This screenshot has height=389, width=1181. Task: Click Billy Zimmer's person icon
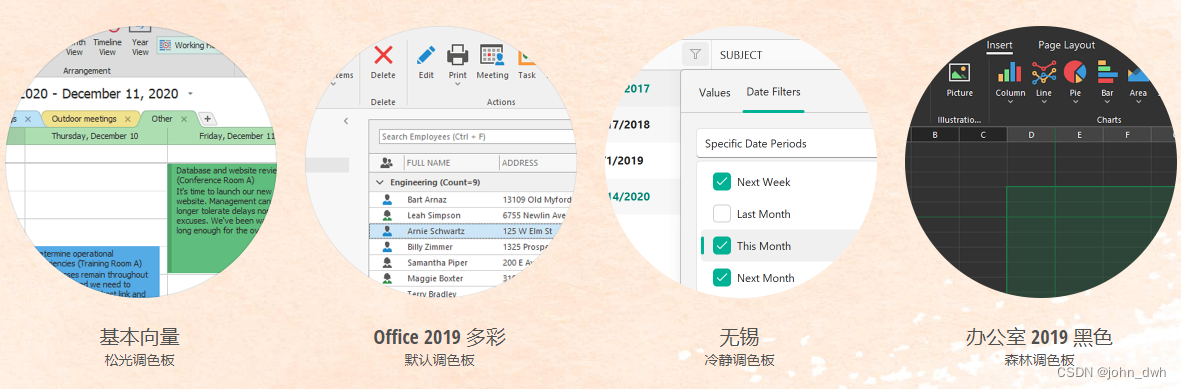387,247
